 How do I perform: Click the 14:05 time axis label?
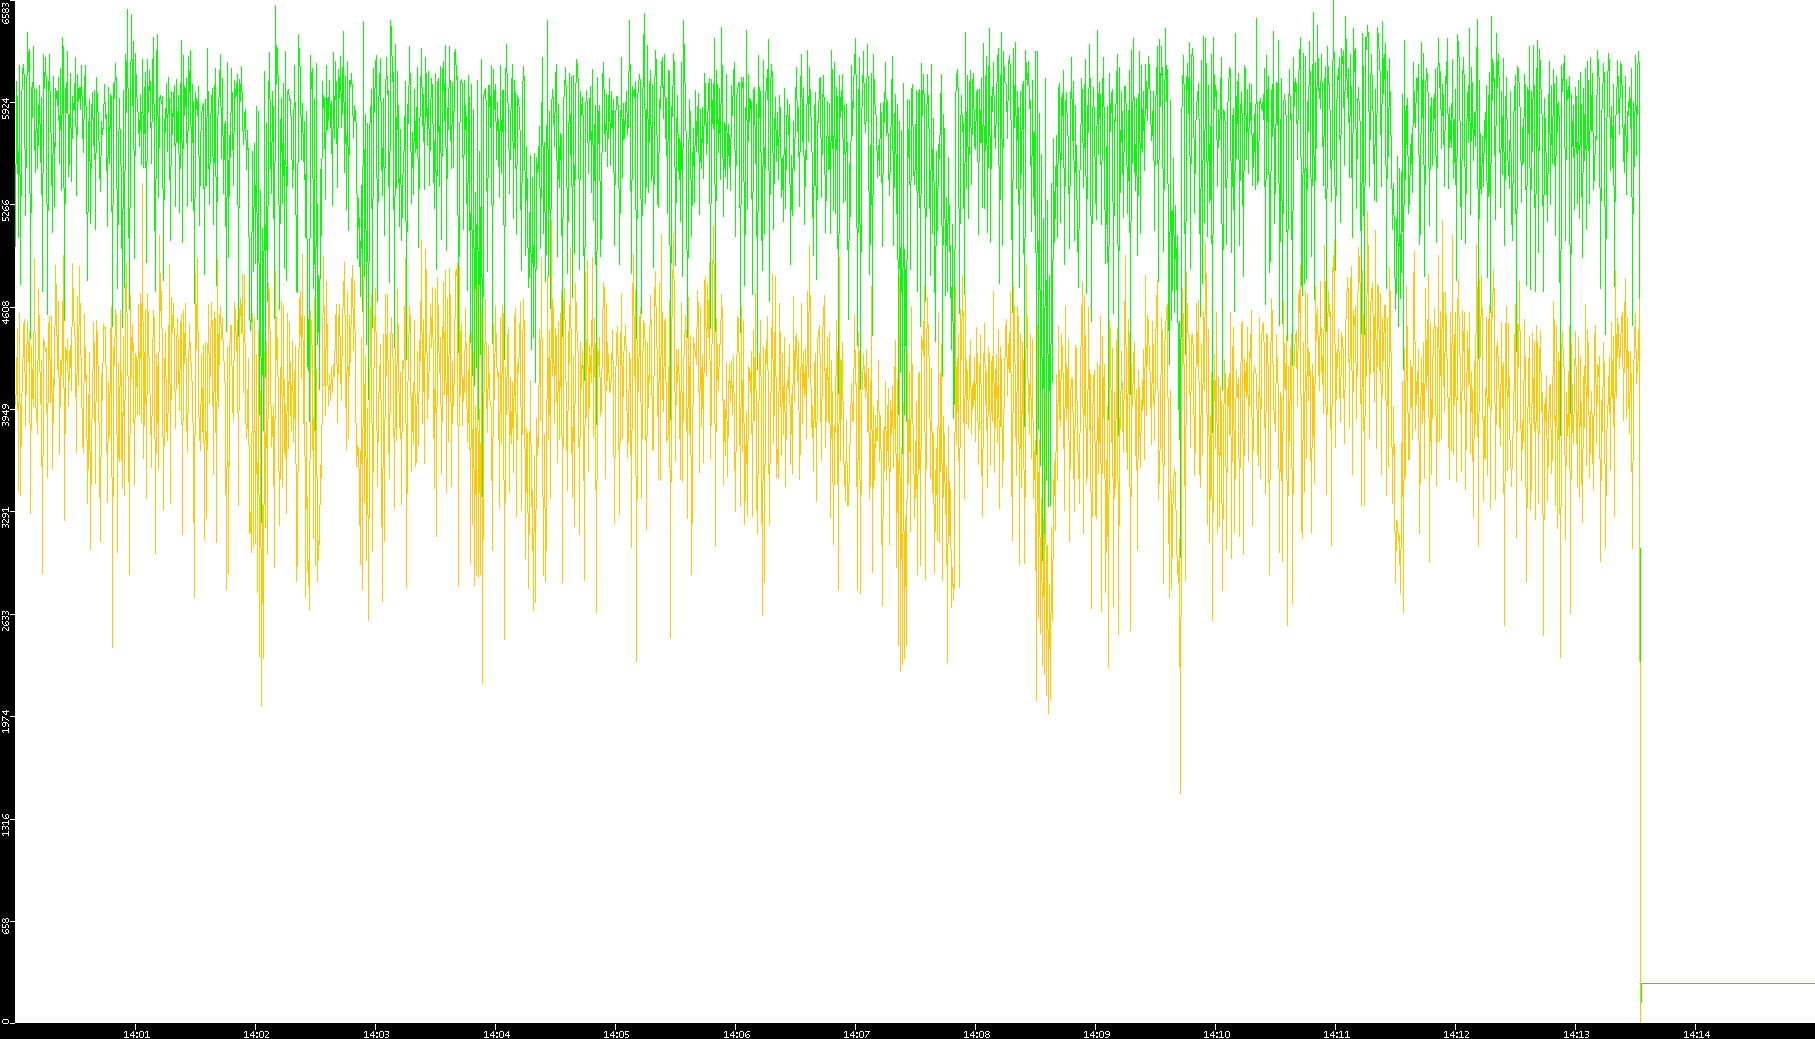click(616, 1034)
